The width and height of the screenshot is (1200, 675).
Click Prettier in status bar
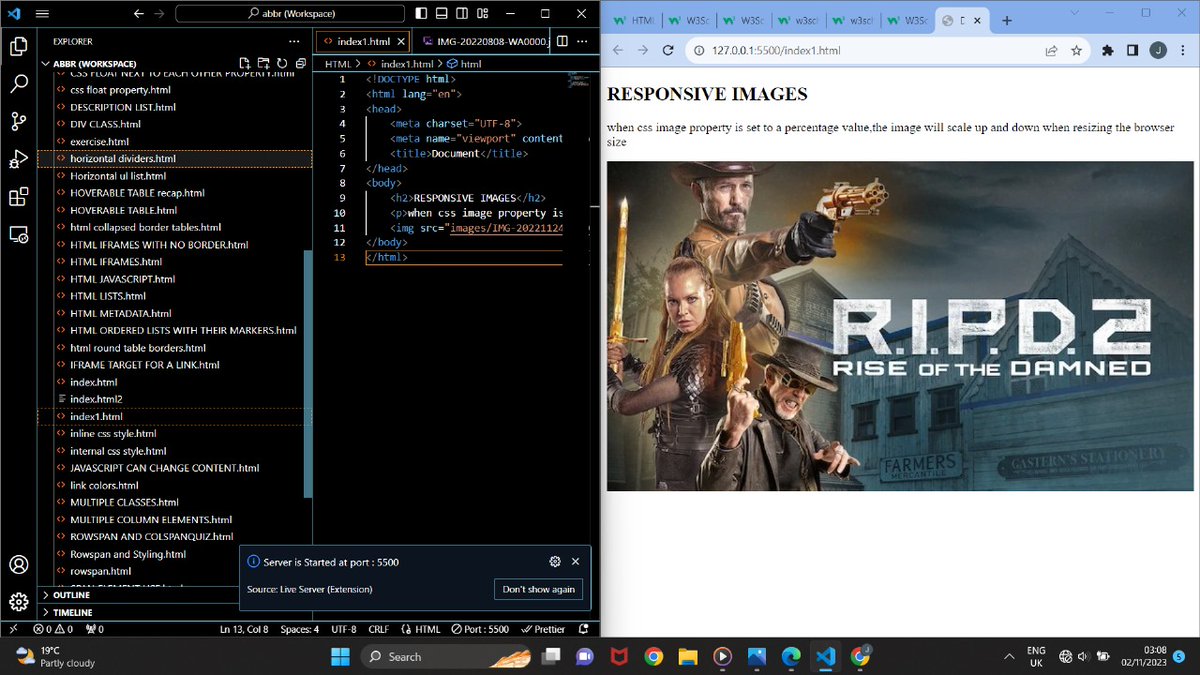(x=542, y=629)
